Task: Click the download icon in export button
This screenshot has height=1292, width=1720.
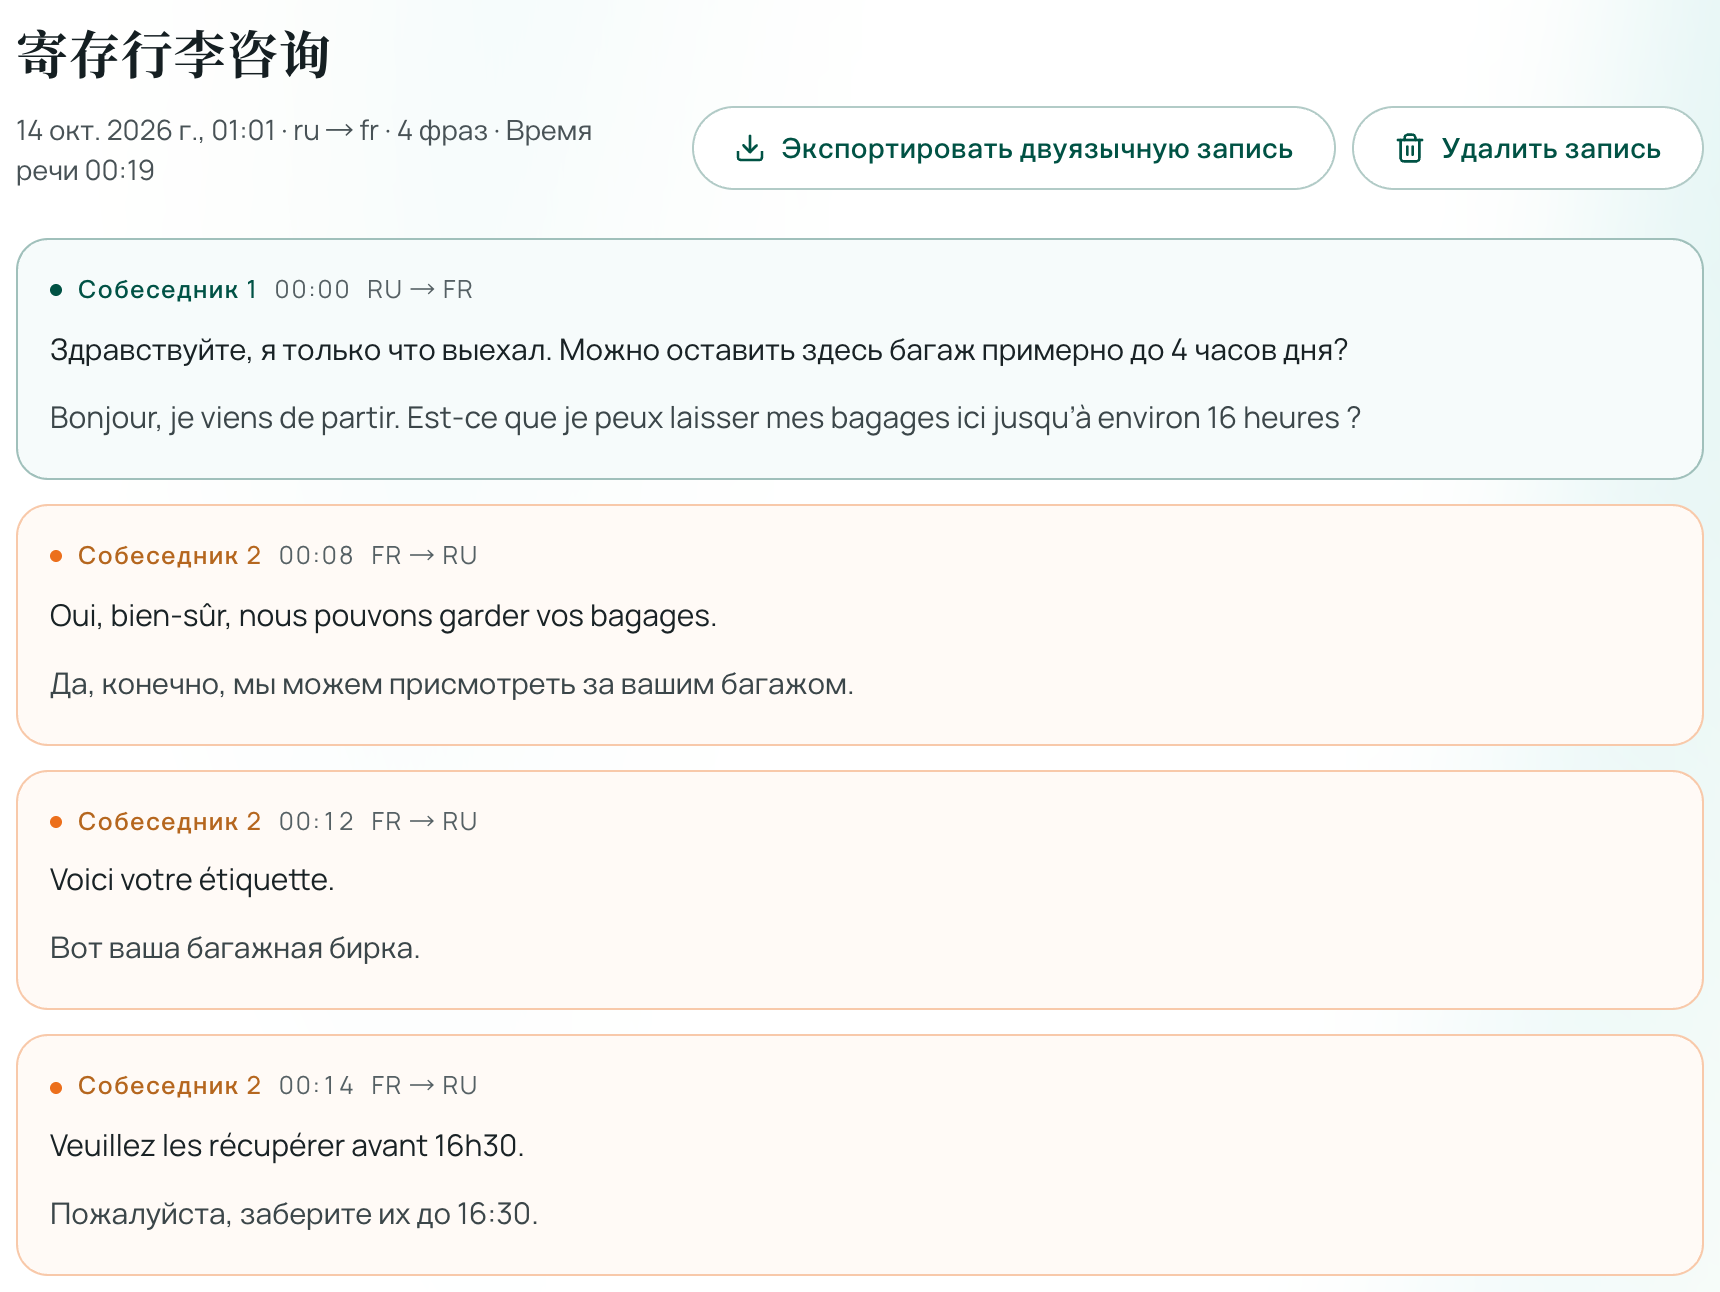Action: [x=750, y=148]
